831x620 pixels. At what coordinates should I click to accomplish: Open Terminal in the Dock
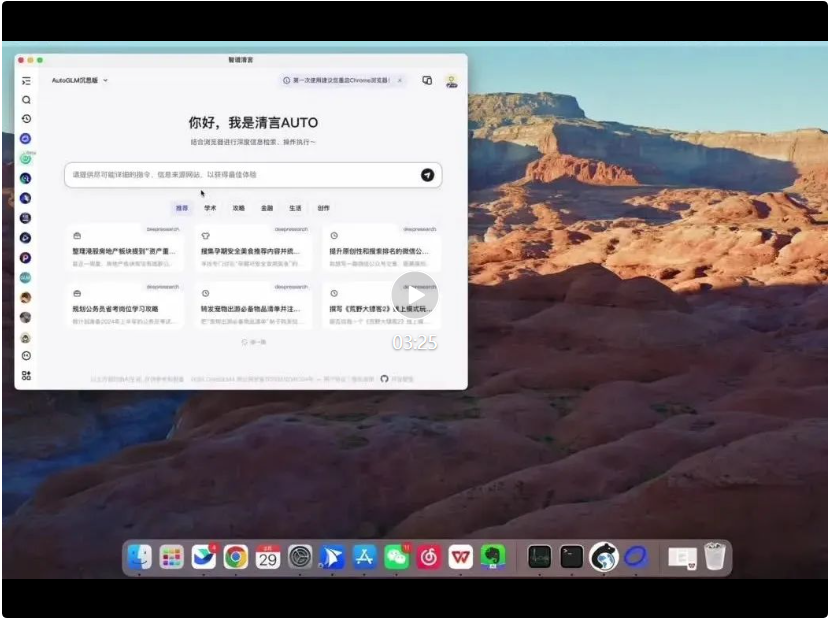tap(572, 557)
